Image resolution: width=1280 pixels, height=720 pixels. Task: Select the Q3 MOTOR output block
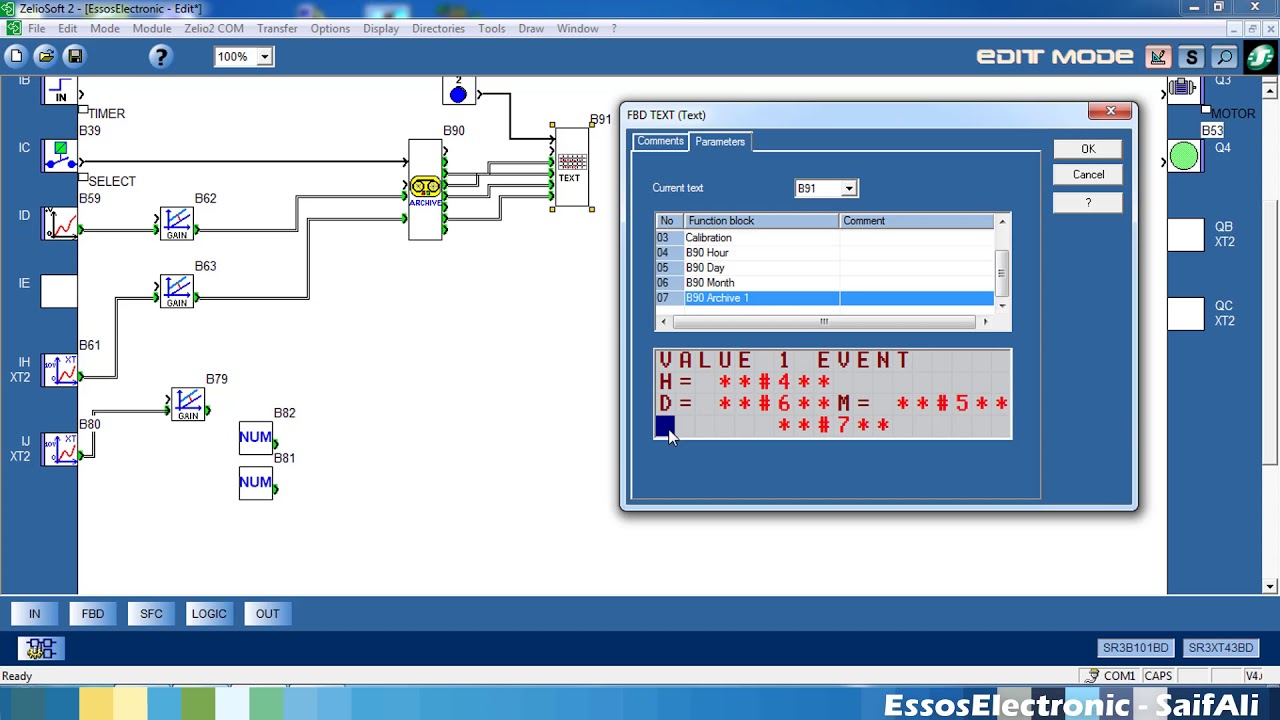(x=1184, y=90)
